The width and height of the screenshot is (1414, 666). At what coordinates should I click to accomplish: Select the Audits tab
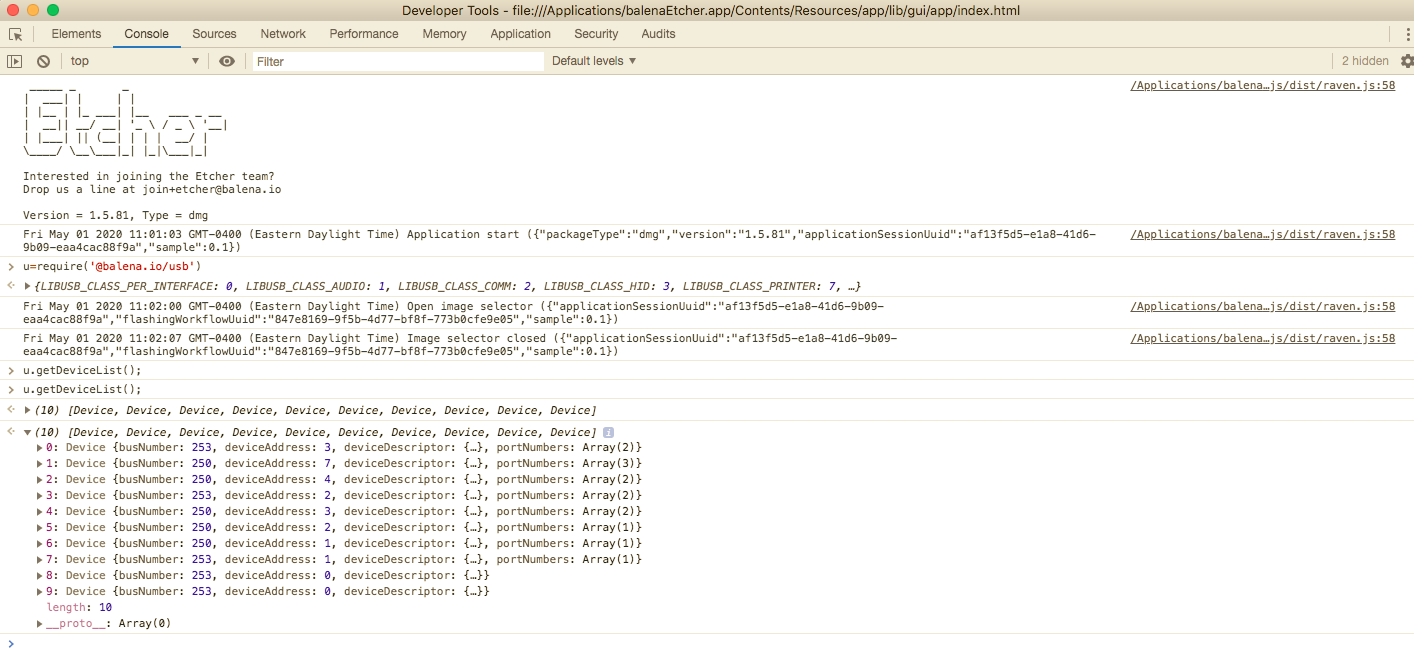tap(658, 34)
